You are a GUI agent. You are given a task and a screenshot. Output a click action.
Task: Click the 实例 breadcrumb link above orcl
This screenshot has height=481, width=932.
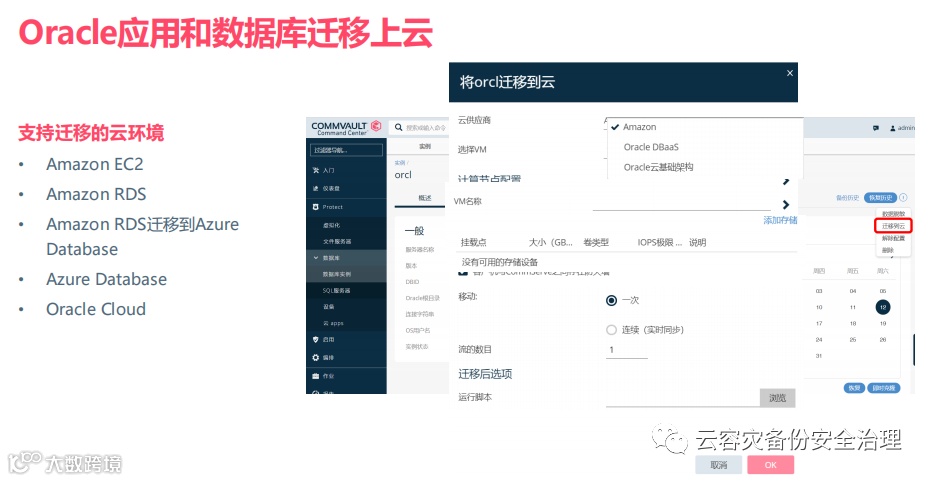[x=400, y=162]
